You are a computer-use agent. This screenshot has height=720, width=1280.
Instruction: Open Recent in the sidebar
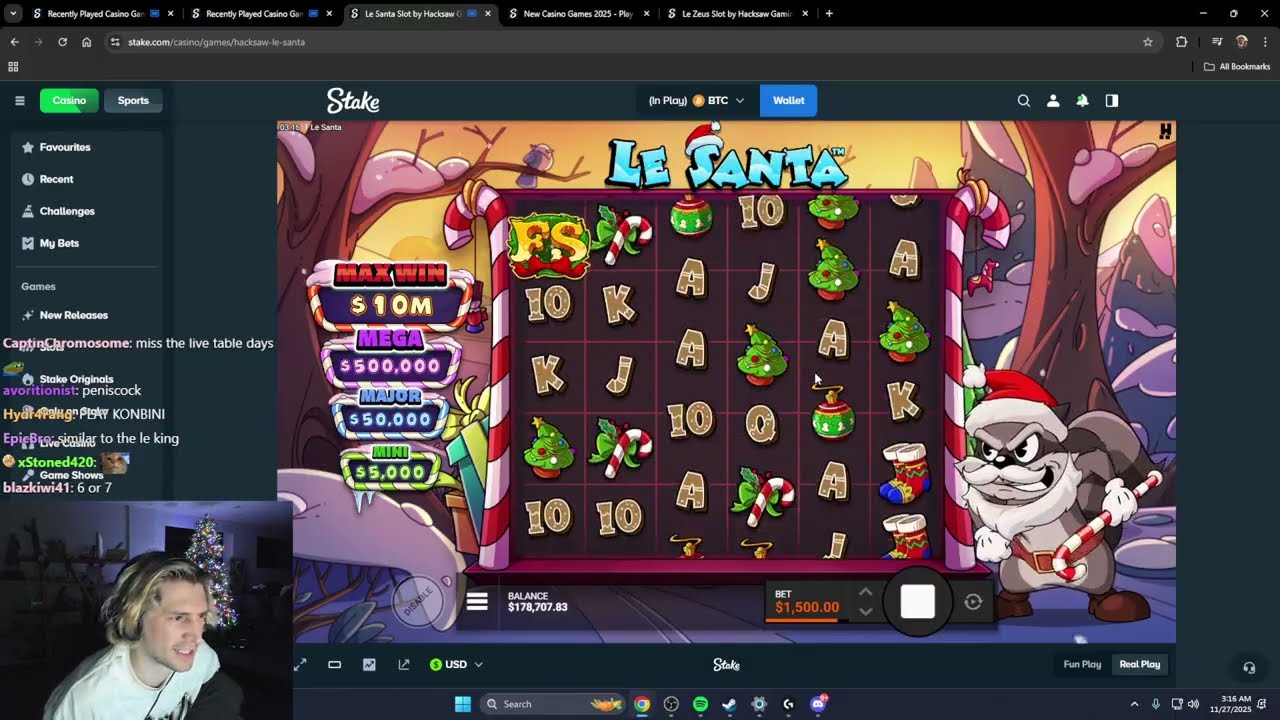coord(56,179)
